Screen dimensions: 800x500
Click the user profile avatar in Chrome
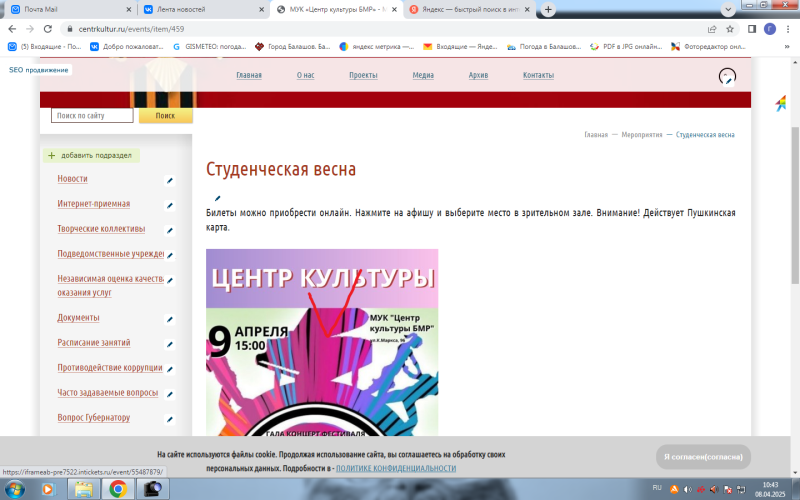tap(770, 29)
